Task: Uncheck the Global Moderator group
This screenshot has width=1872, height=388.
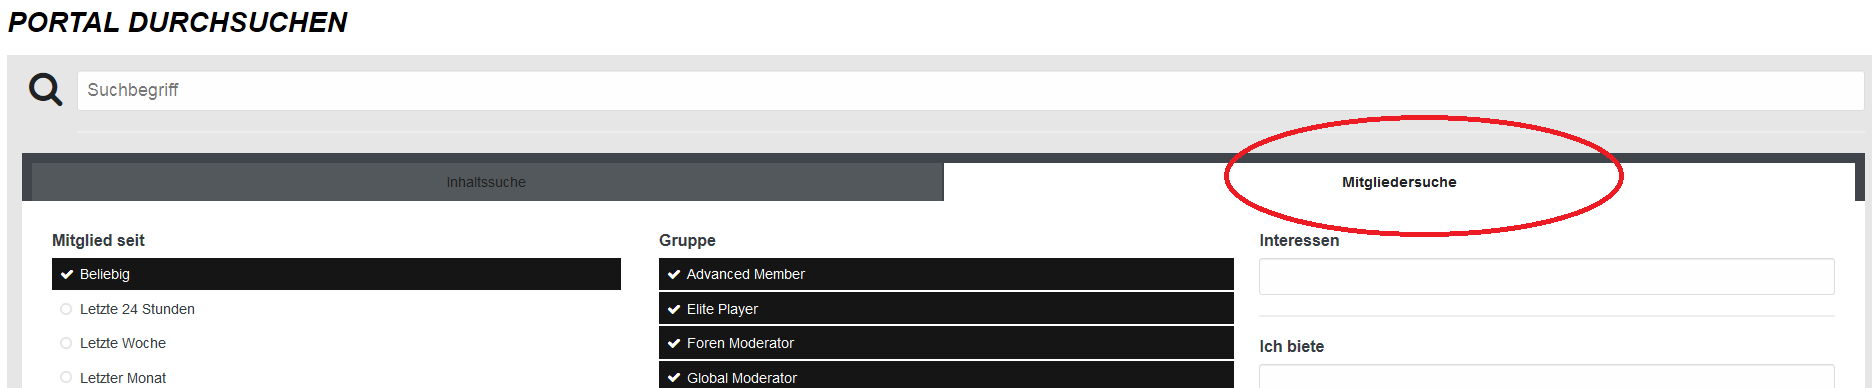Action: point(946,375)
